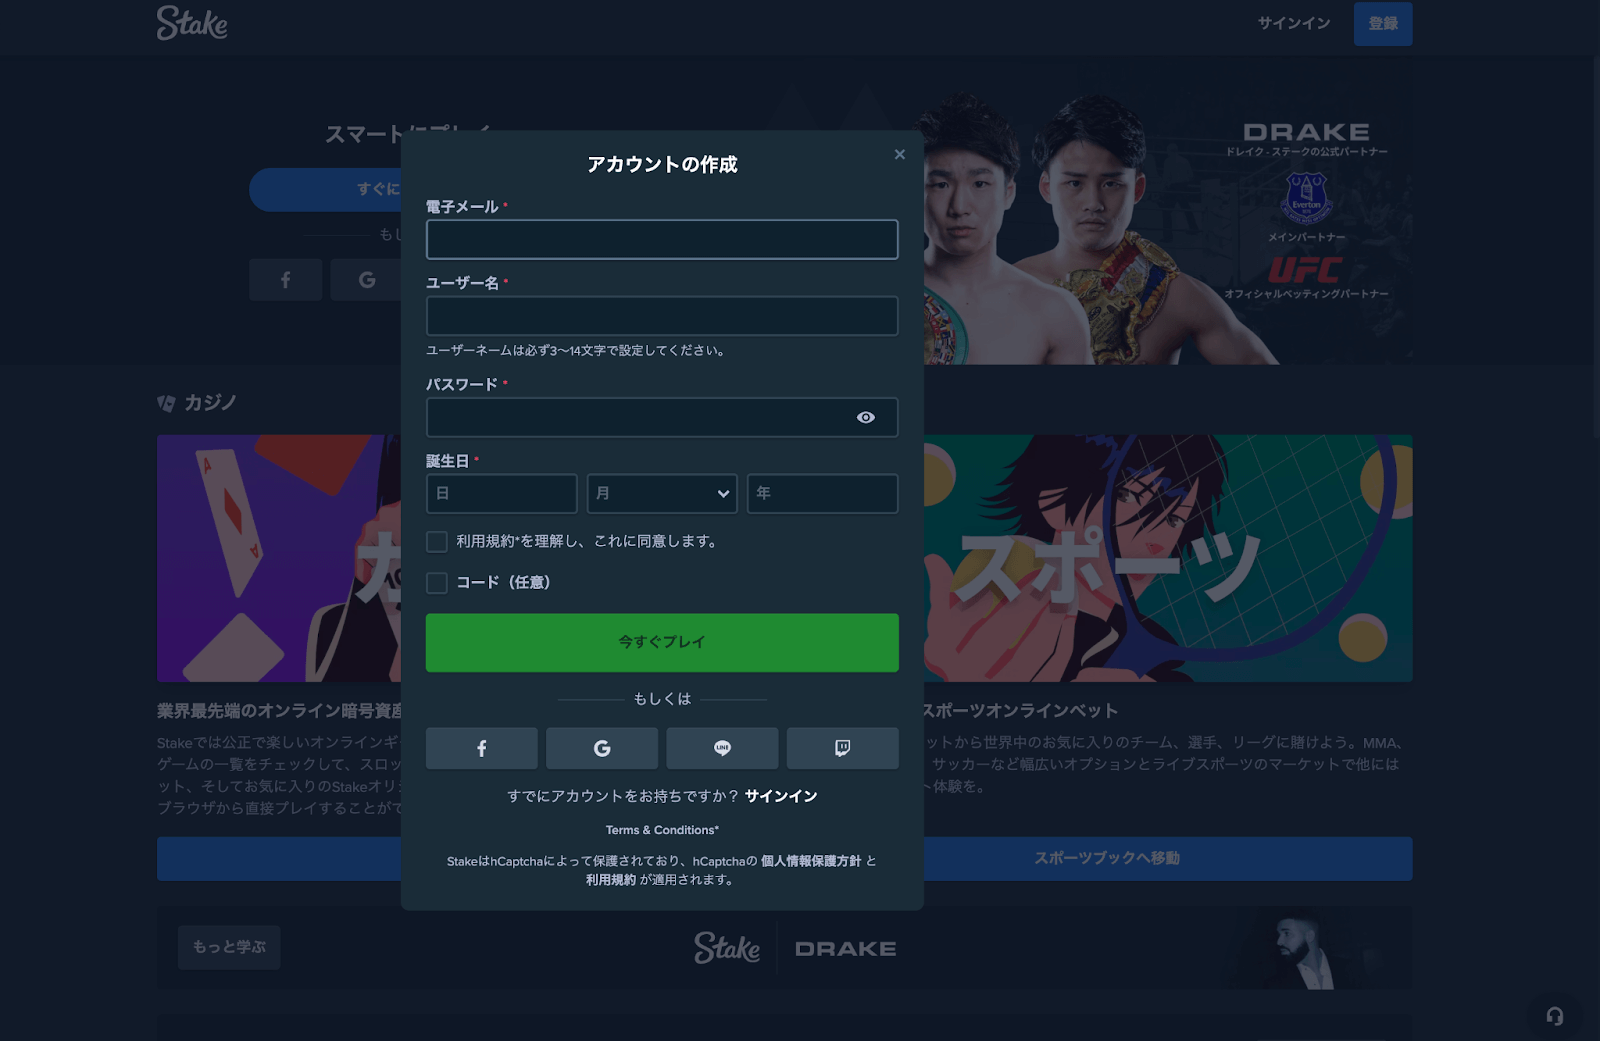The width and height of the screenshot is (1600, 1041).
Task: Sign up with Google in dialog
Action: pyautogui.click(x=602, y=749)
